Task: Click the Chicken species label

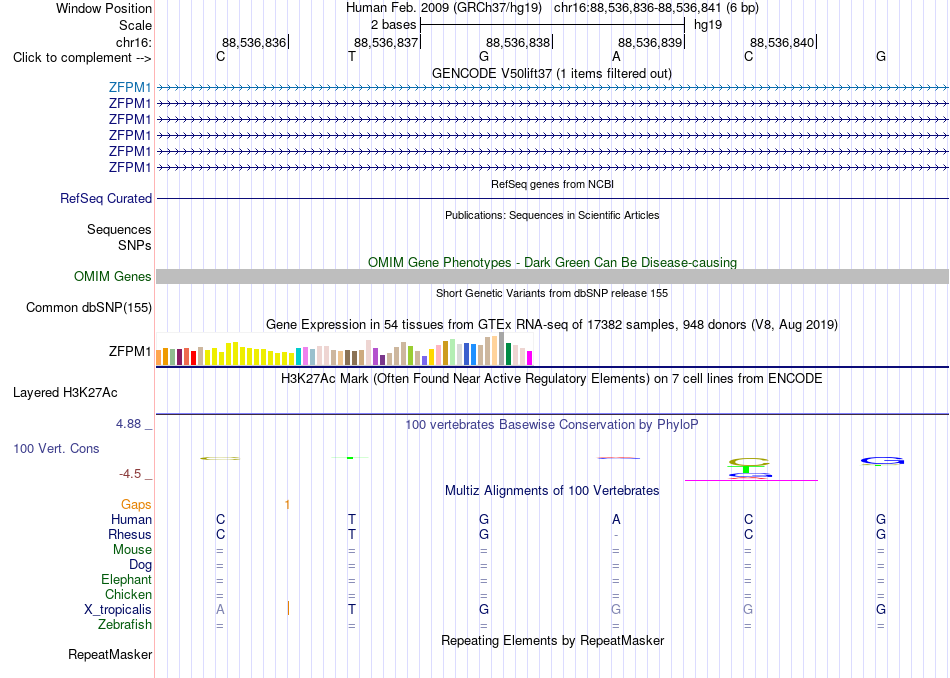Action: [x=128, y=594]
